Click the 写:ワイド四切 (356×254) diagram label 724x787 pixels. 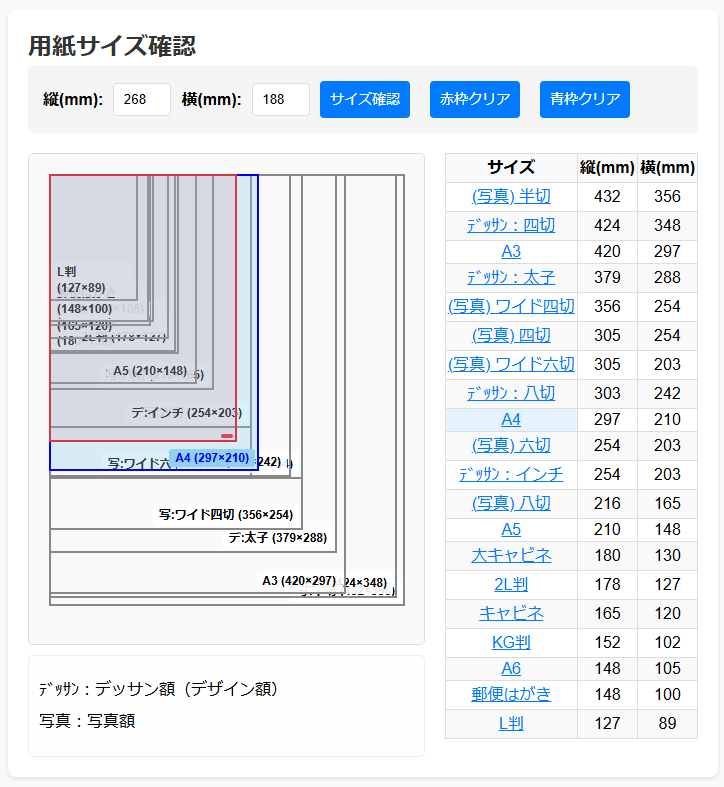point(226,514)
